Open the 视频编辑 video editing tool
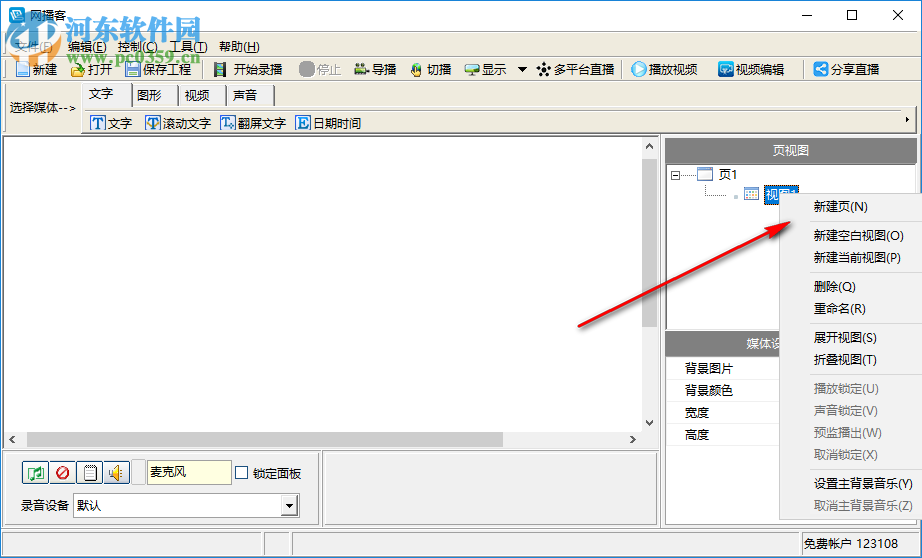The height and width of the screenshot is (558, 922). 751,69
